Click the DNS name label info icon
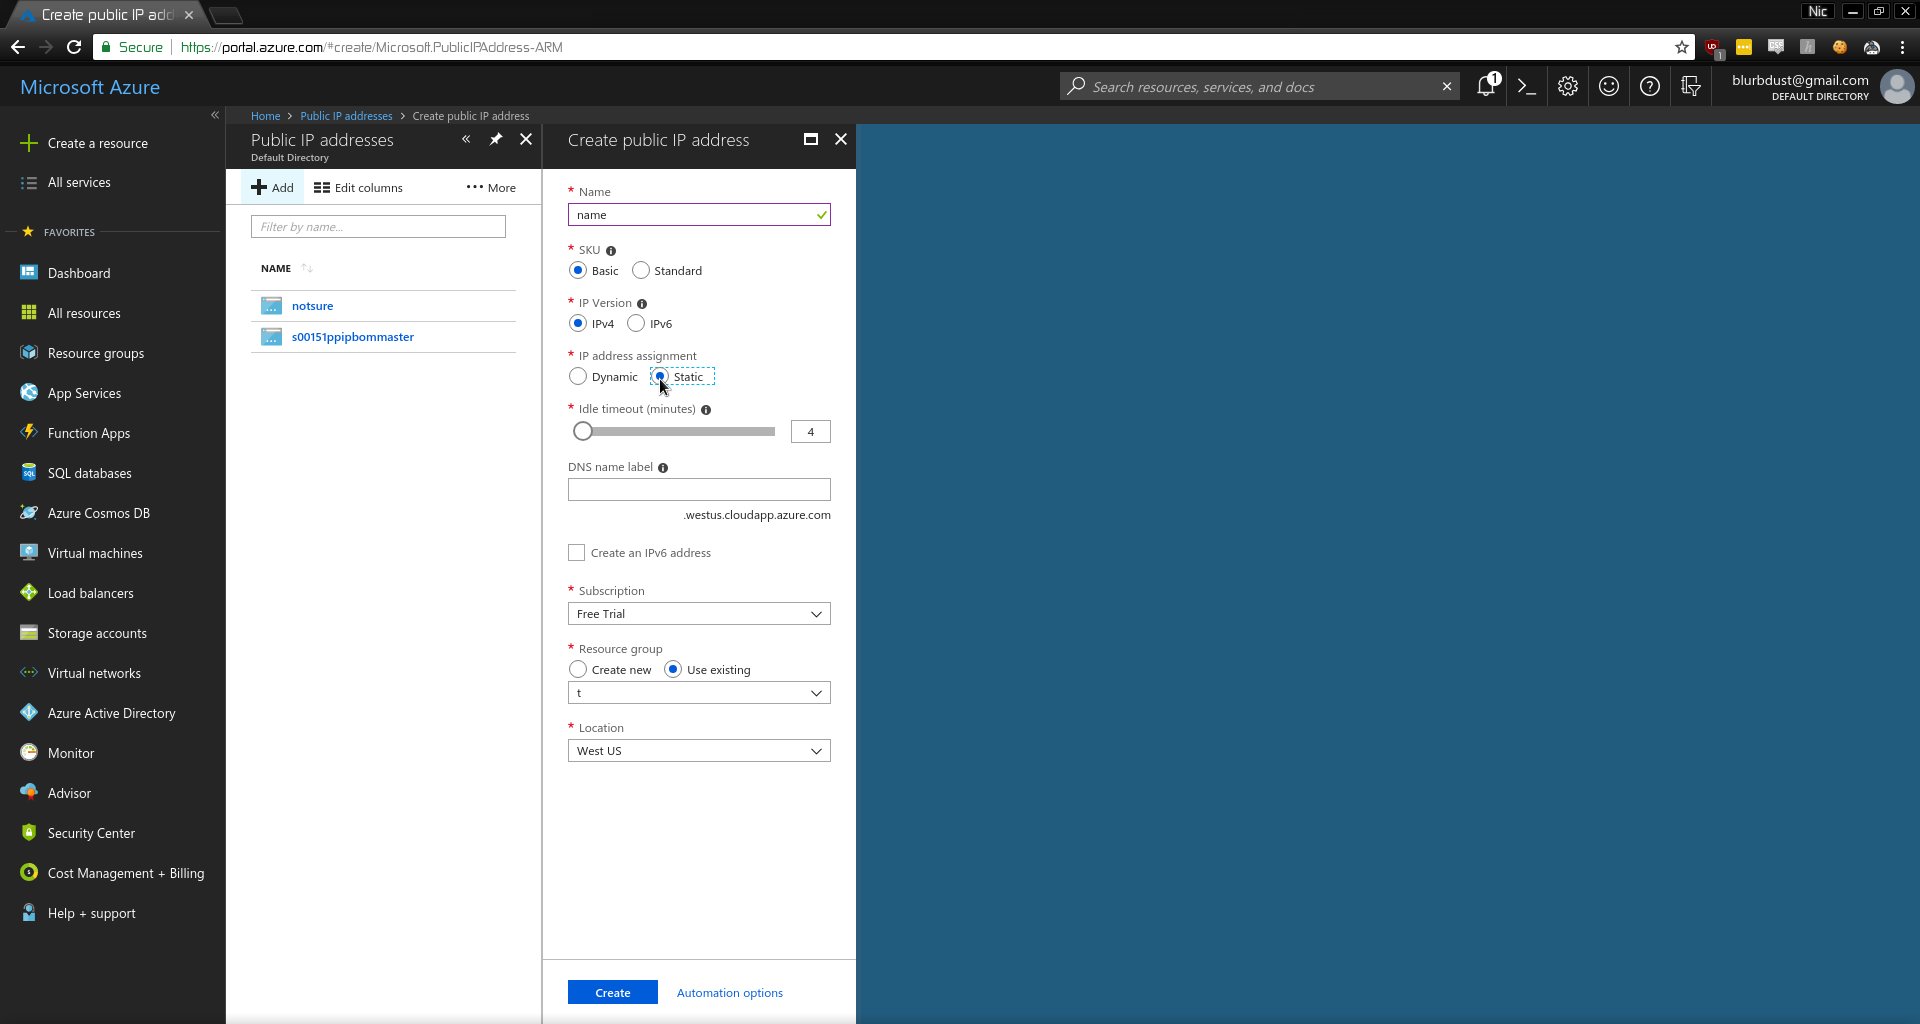The image size is (1920, 1024). (x=663, y=468)
